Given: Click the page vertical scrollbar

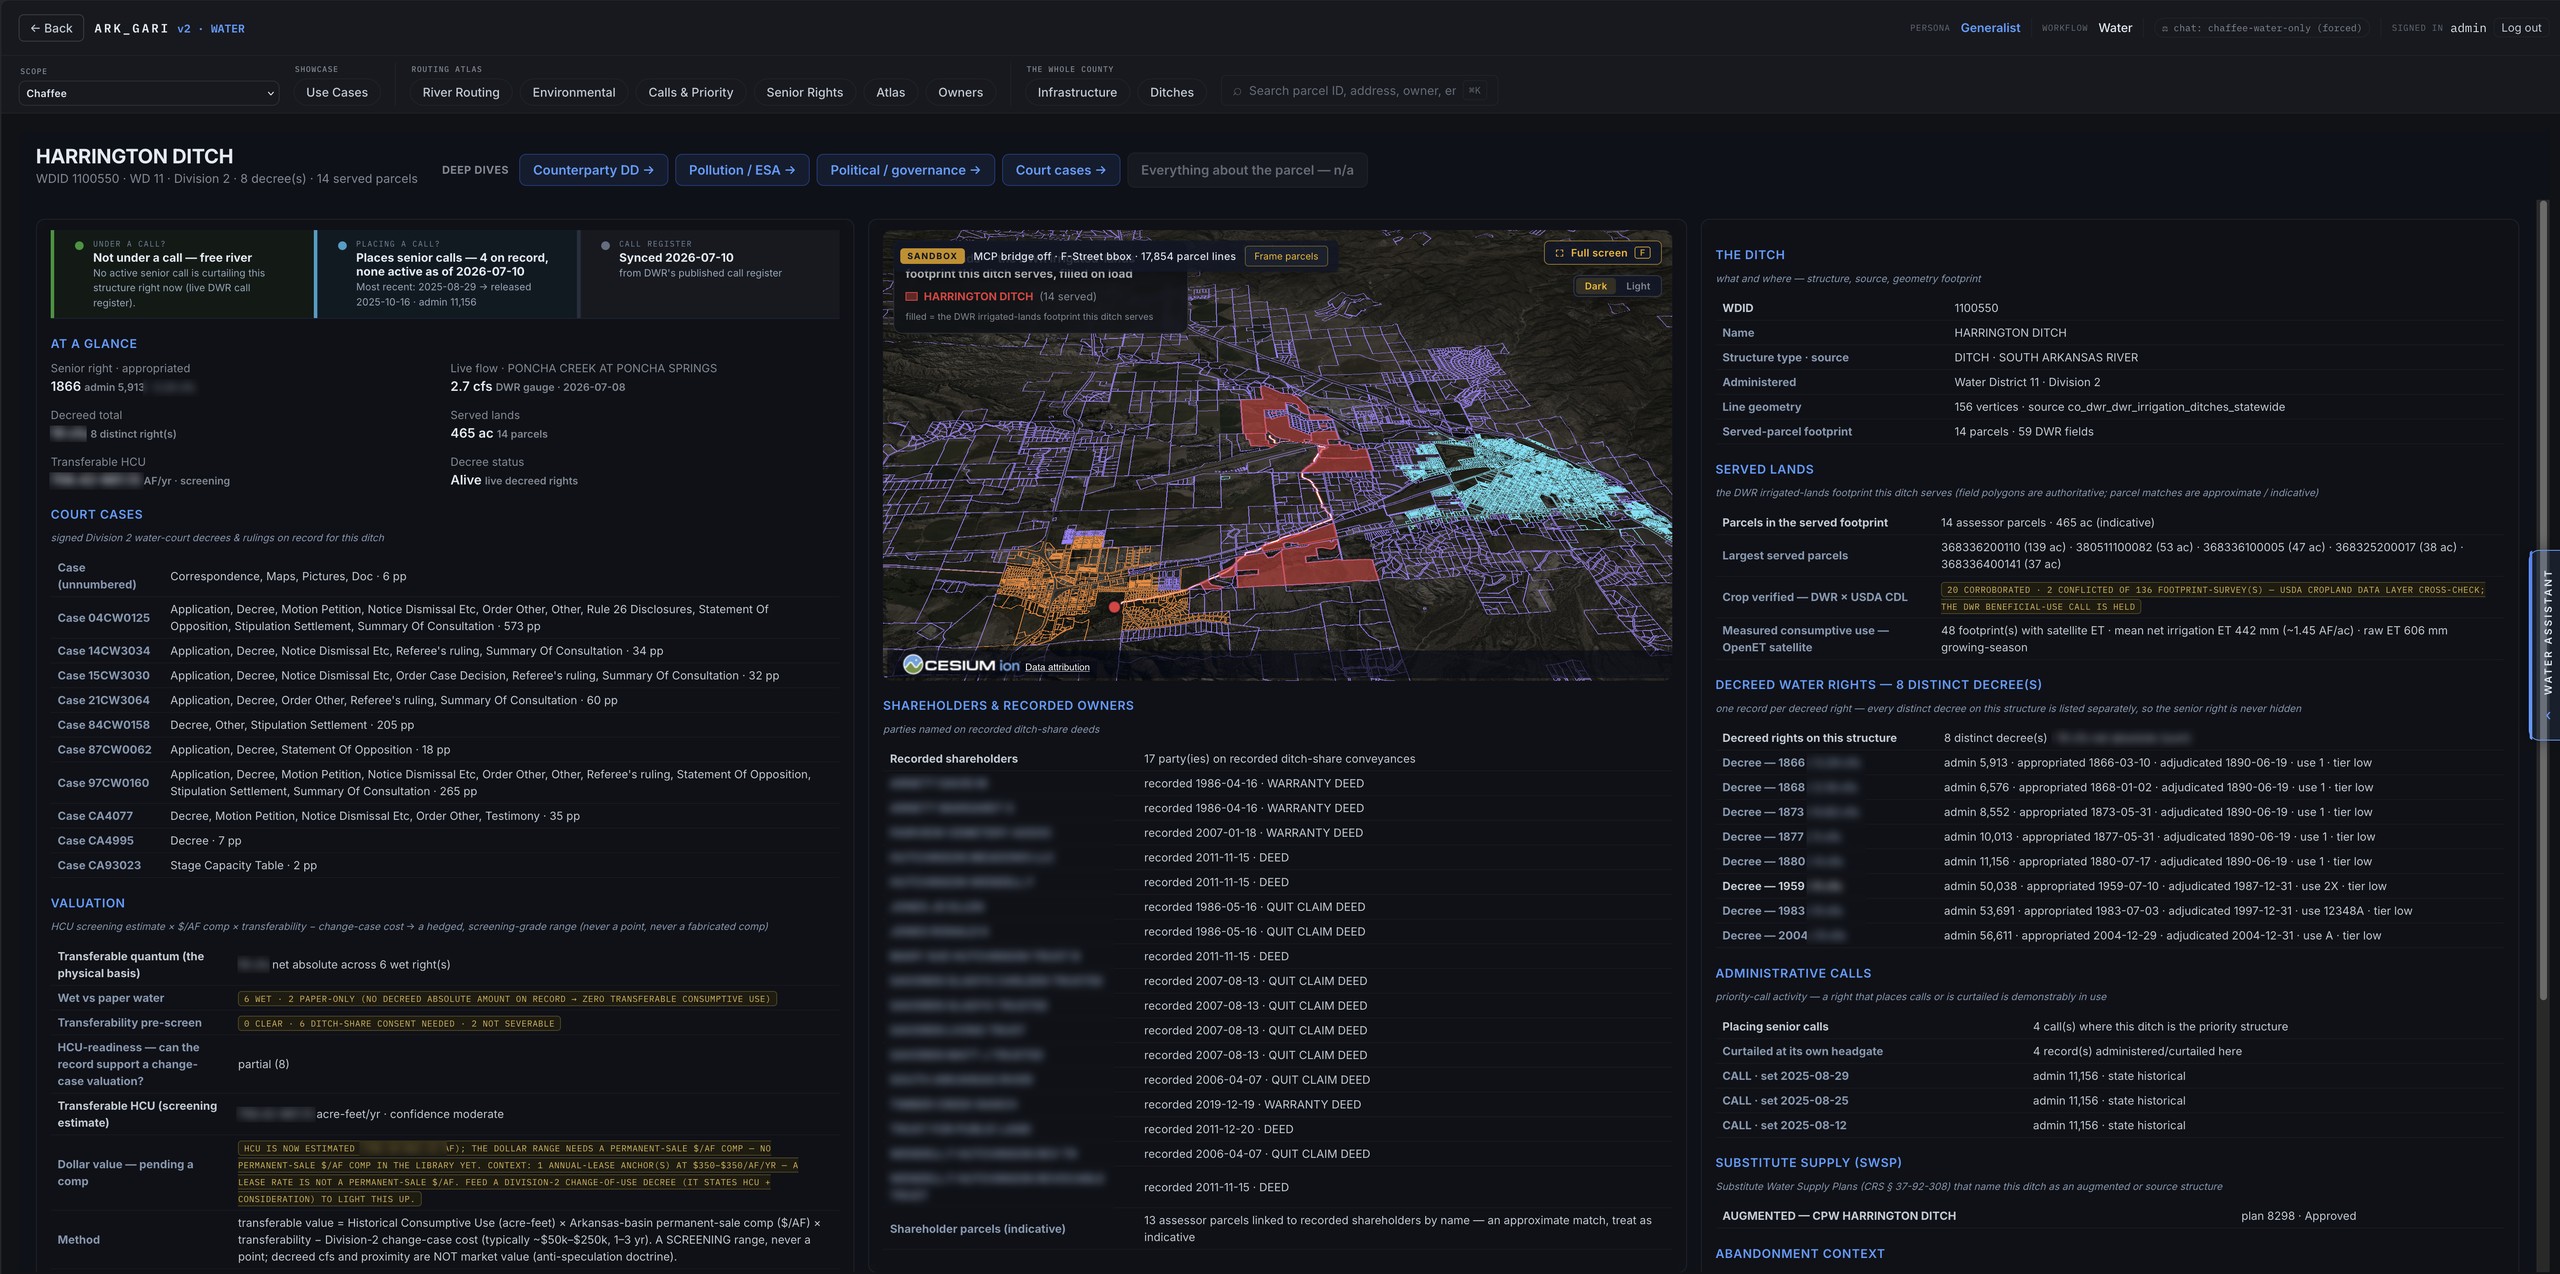Looking at the screenshot, I should pos(2543,600).
